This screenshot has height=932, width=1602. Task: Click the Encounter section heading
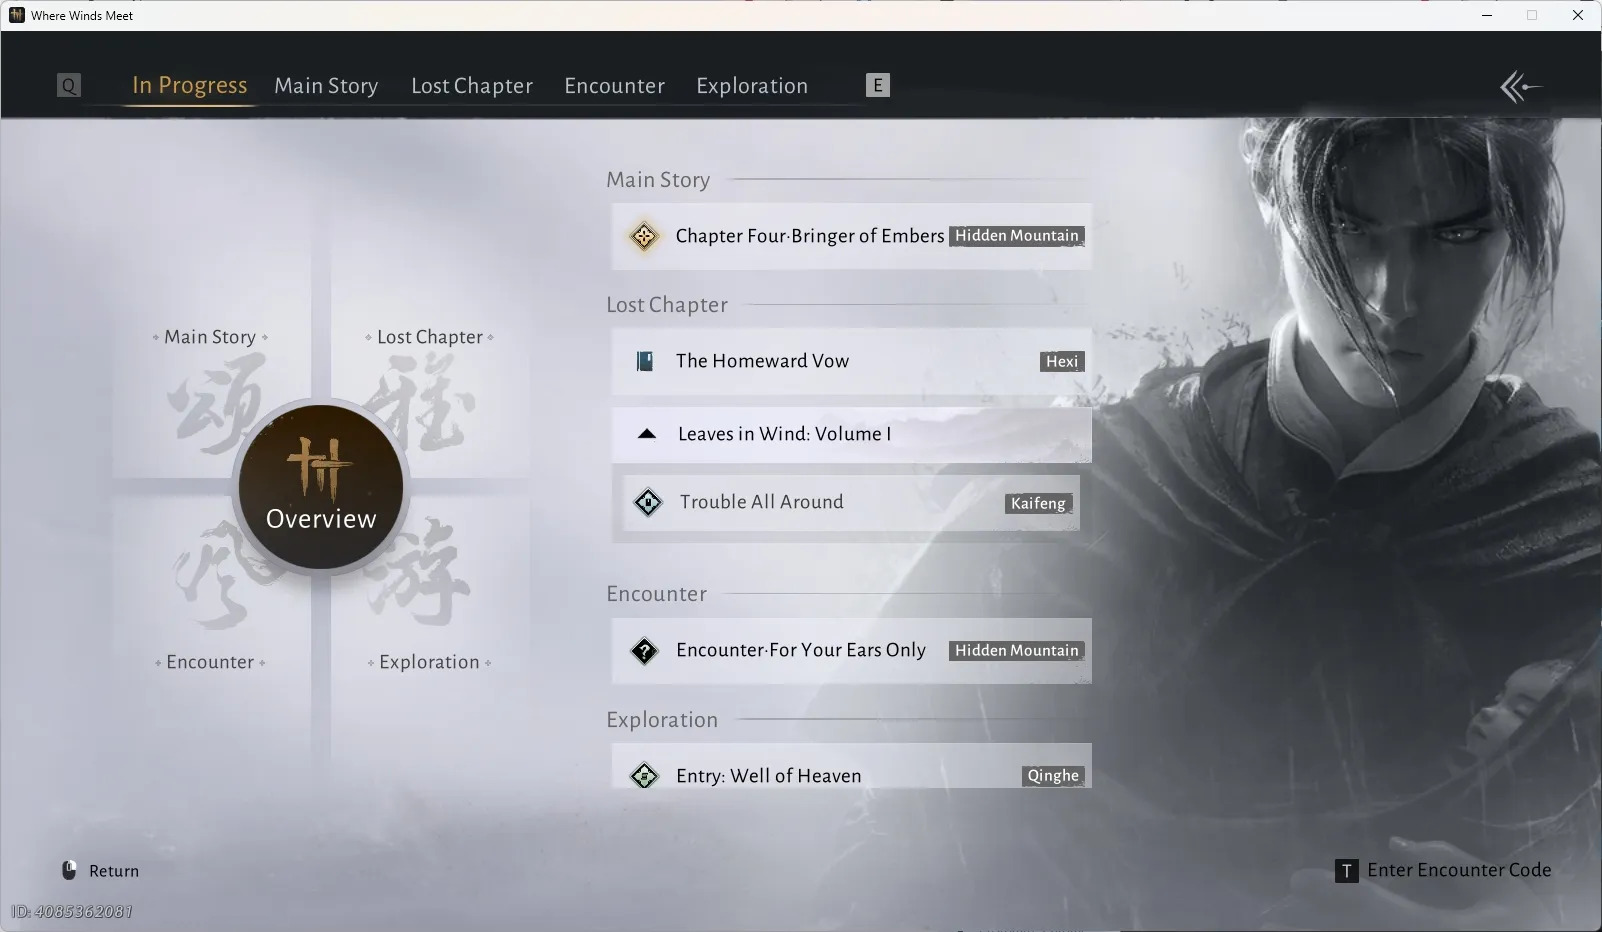click(656, 594)
